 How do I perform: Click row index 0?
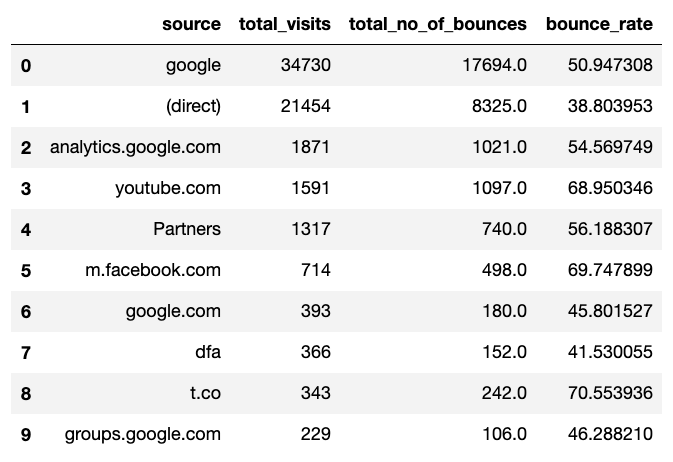pos(26,66)
